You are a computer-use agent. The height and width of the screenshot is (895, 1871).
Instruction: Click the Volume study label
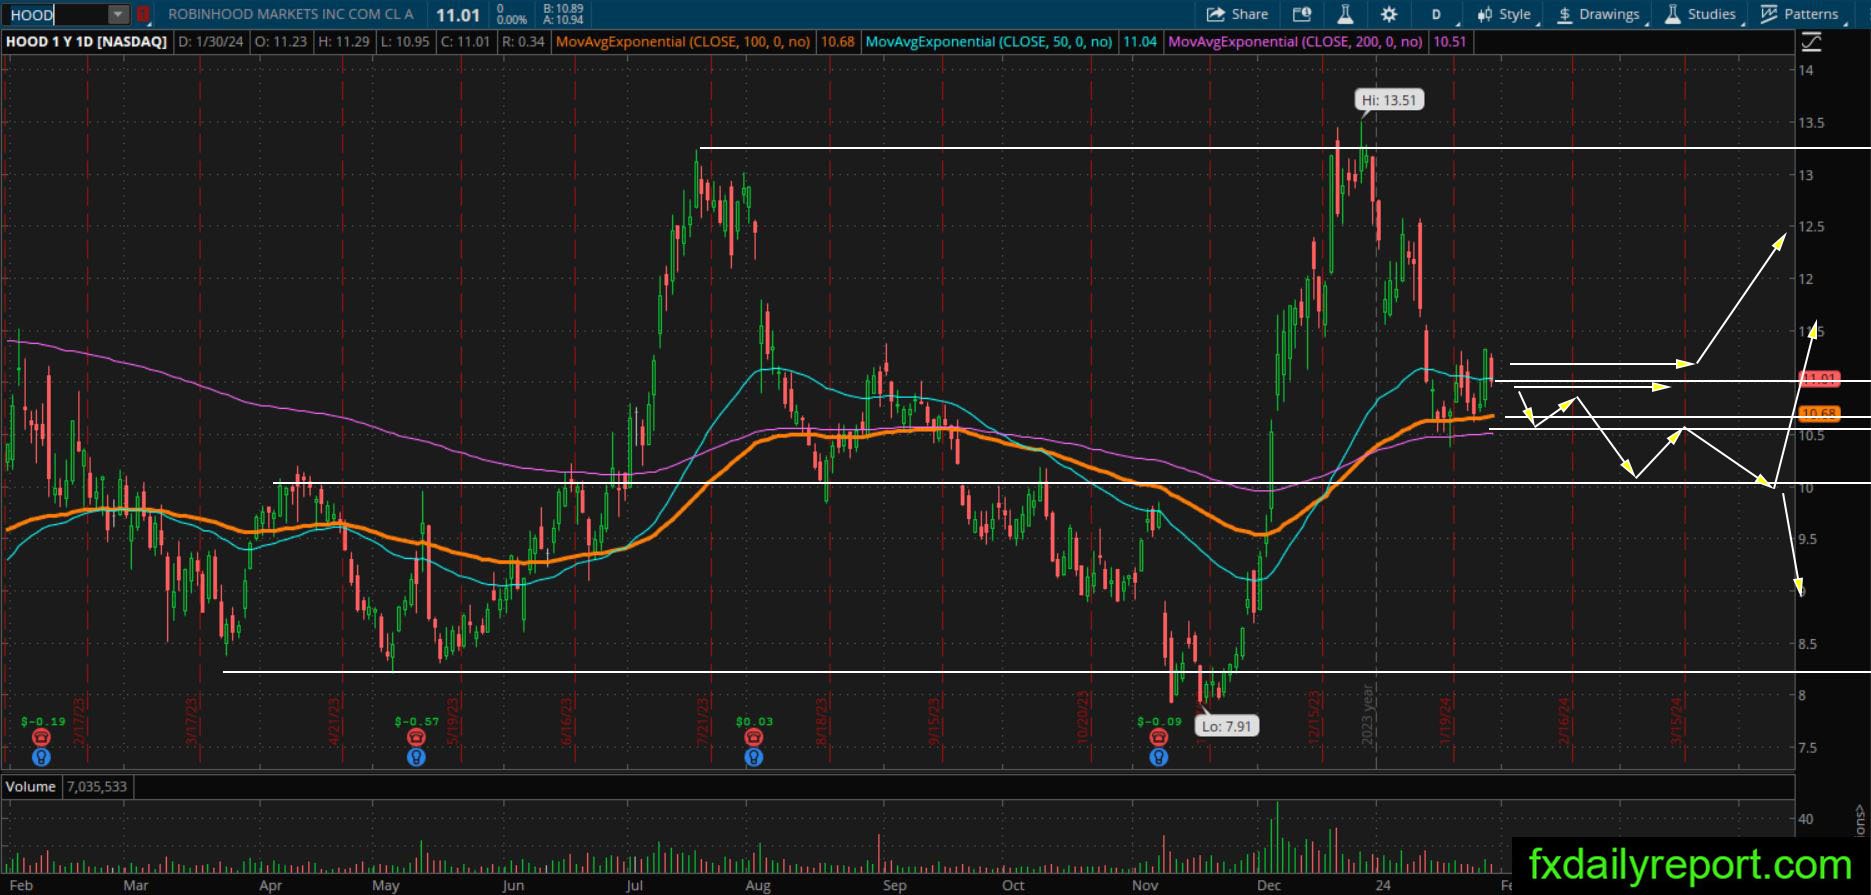(x=31, y=786)
